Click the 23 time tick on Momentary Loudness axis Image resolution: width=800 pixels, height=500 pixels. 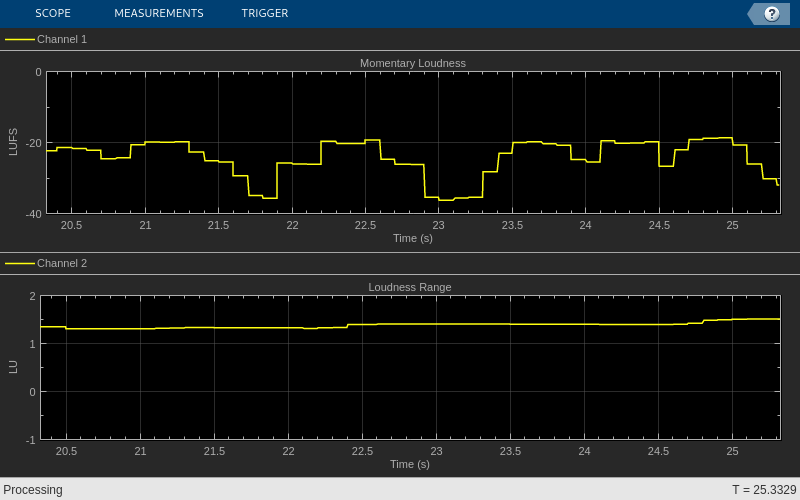pos(438,225)
